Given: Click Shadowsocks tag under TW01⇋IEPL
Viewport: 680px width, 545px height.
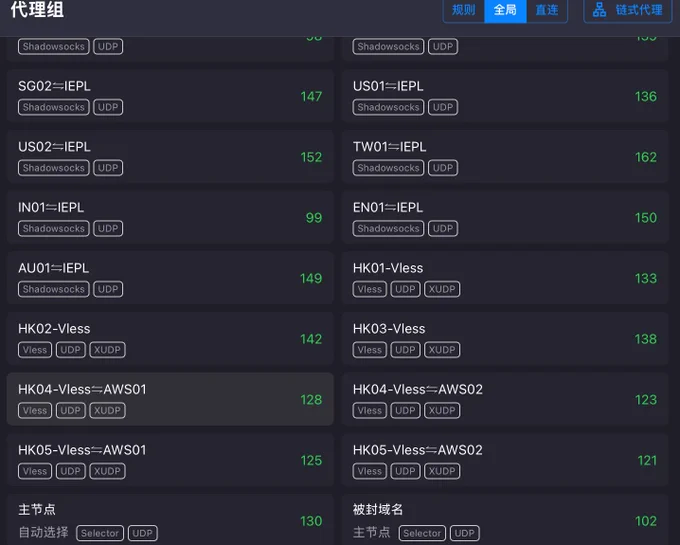Looking at the screenshot, I should (x=389, y=168).
